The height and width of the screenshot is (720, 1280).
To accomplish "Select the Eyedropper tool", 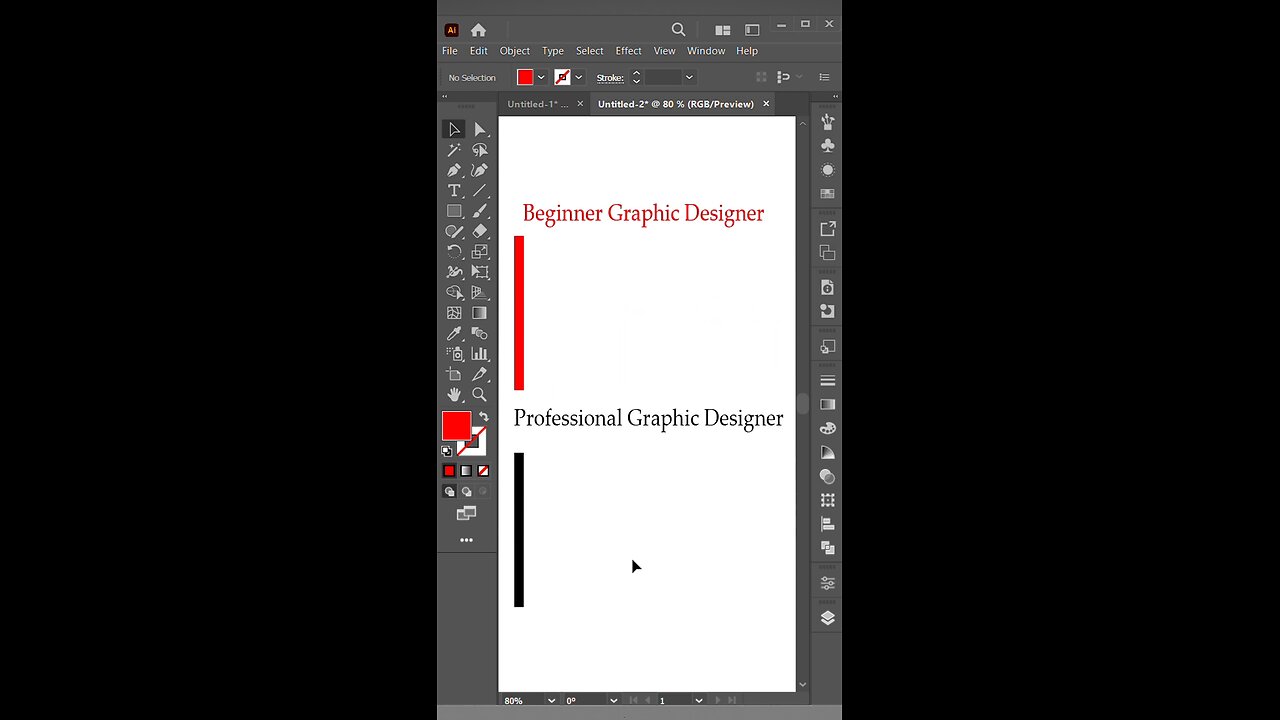I will click(x=454, y=333).
